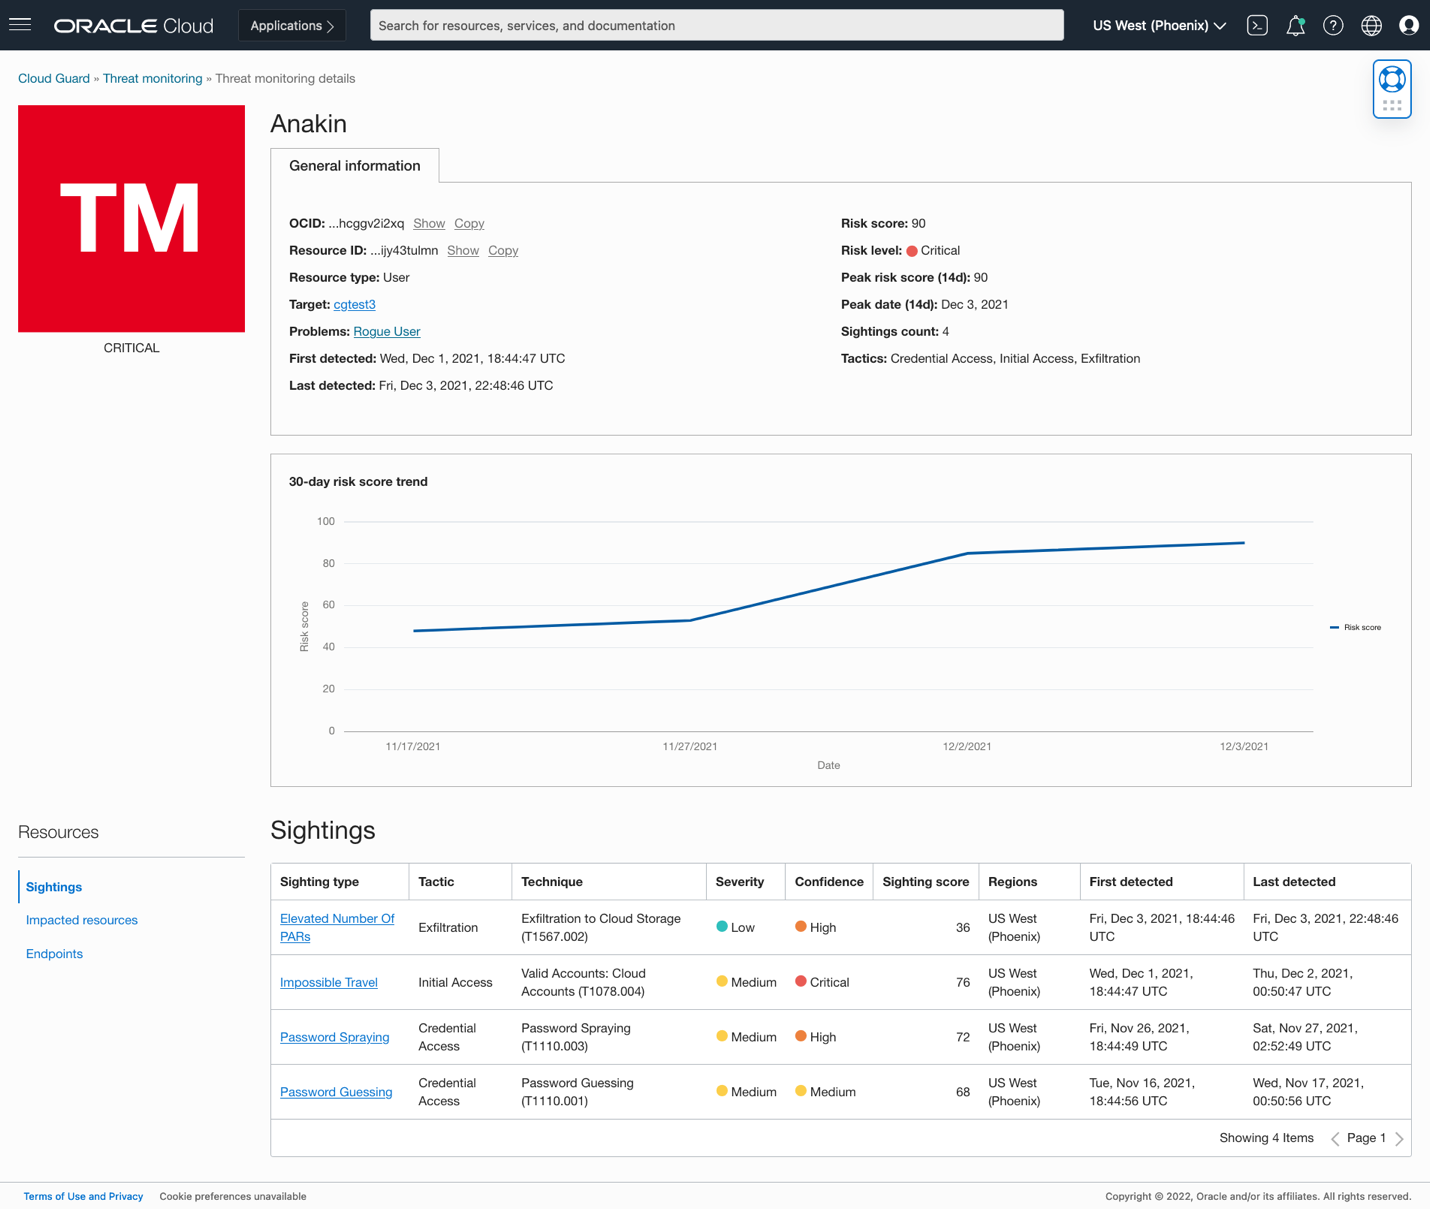The image size is (1430, 1210).
Task: Go to Cloud Guard breadcrumb
Action: (x=54, y=79)
